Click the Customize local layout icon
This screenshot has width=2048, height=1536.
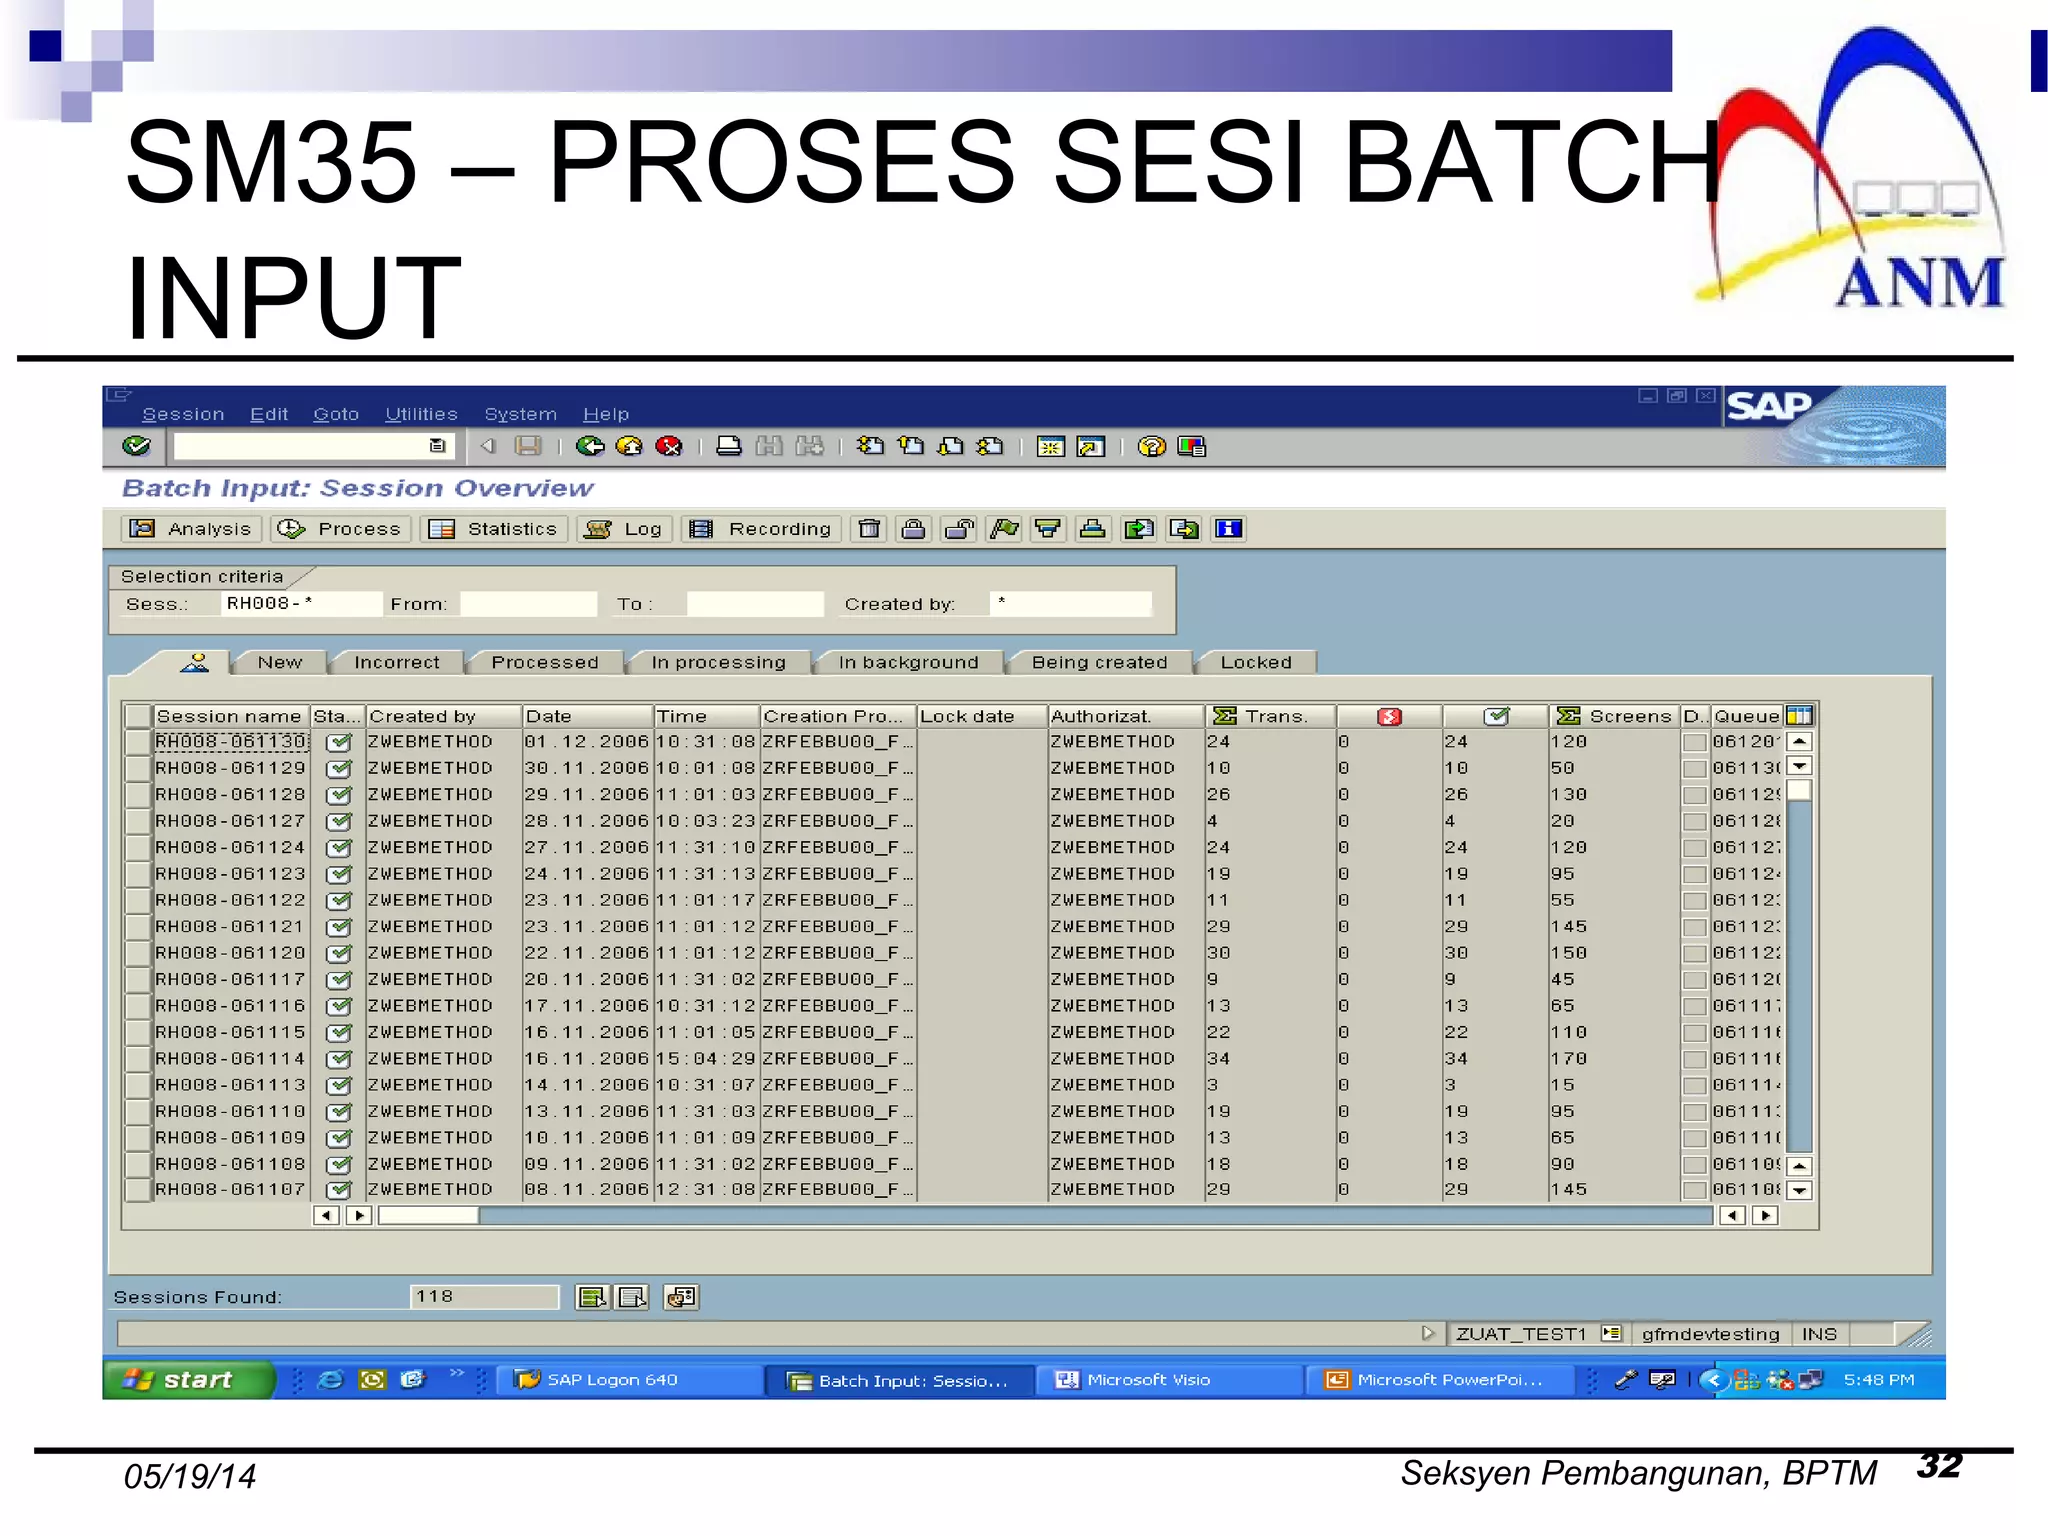pos(1192,446)
